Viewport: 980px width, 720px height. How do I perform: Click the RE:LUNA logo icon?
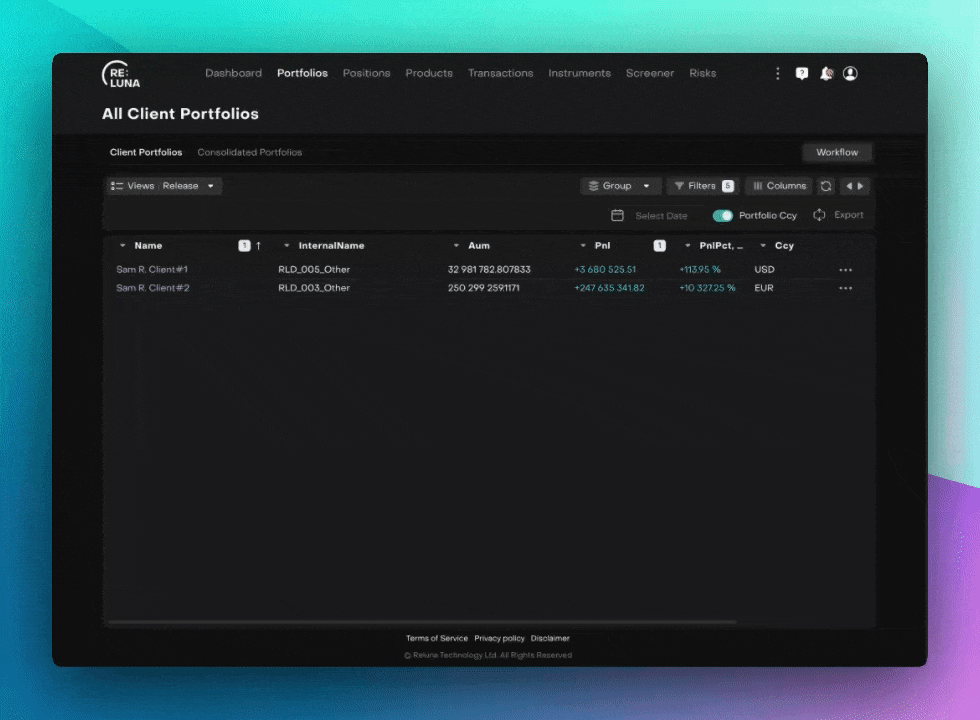click(x=120, y=74)
